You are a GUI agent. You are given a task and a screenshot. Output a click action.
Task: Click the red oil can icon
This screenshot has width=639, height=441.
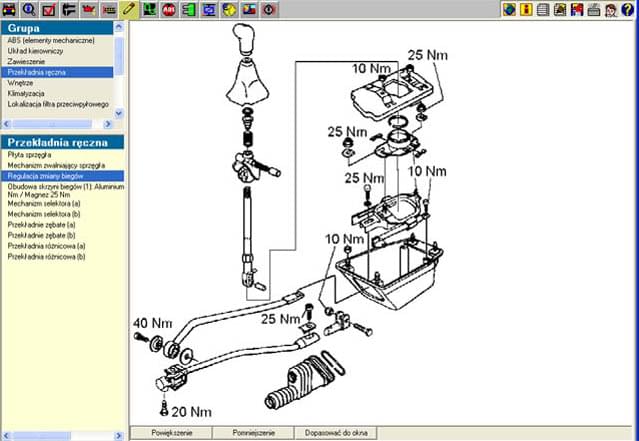point(89,10)
